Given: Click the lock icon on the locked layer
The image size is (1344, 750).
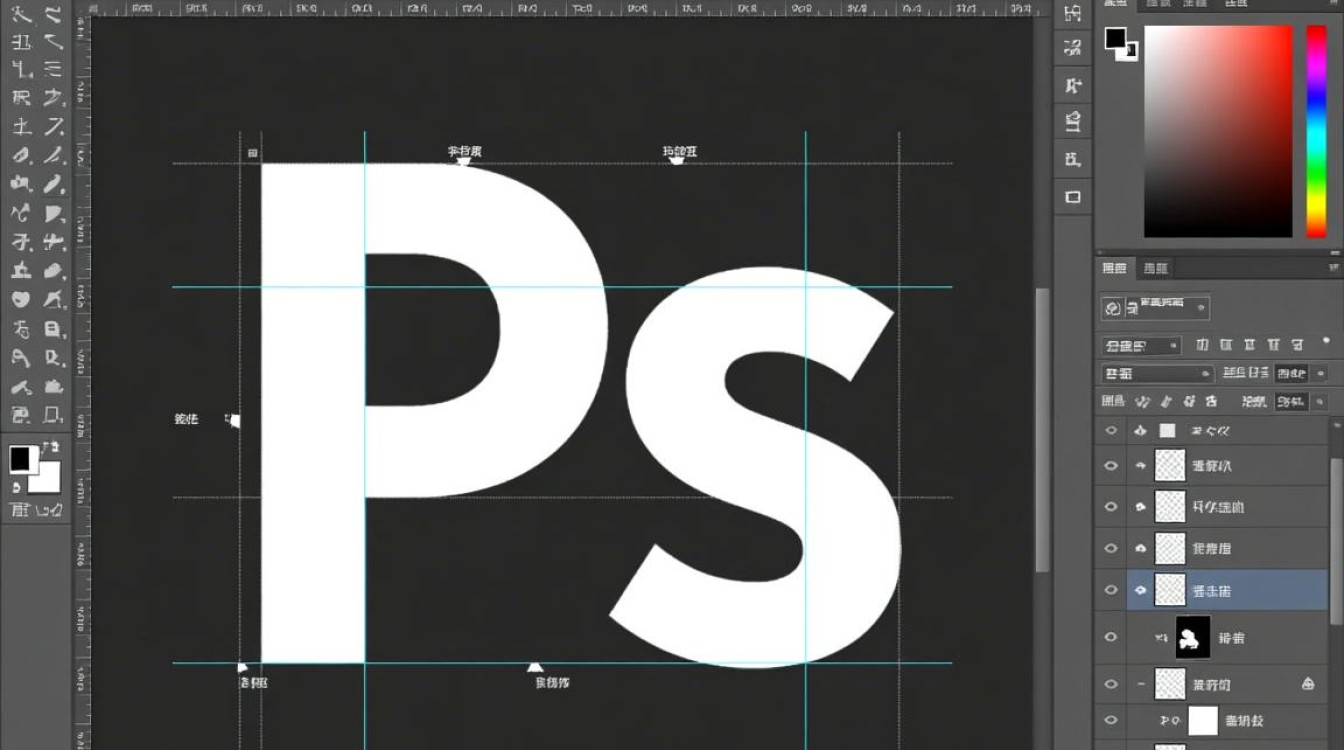Looking at the screenshot, I should 1308,684.
